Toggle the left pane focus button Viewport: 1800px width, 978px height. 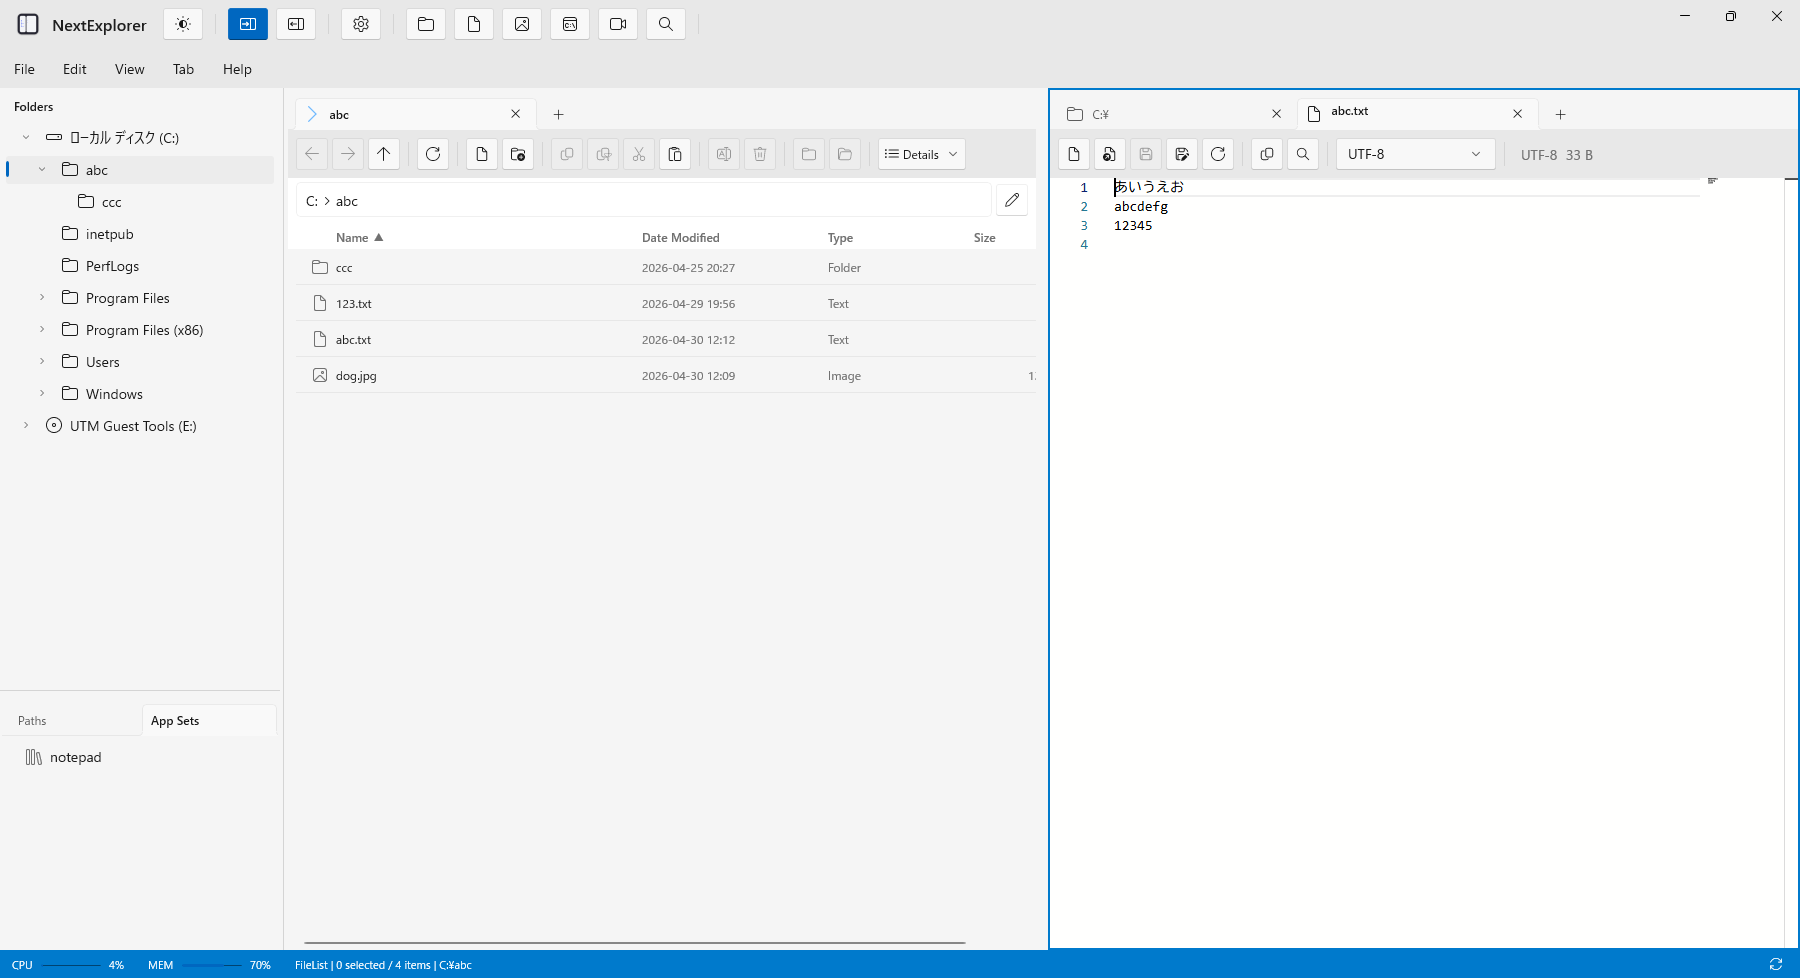[x=248, y=24]
